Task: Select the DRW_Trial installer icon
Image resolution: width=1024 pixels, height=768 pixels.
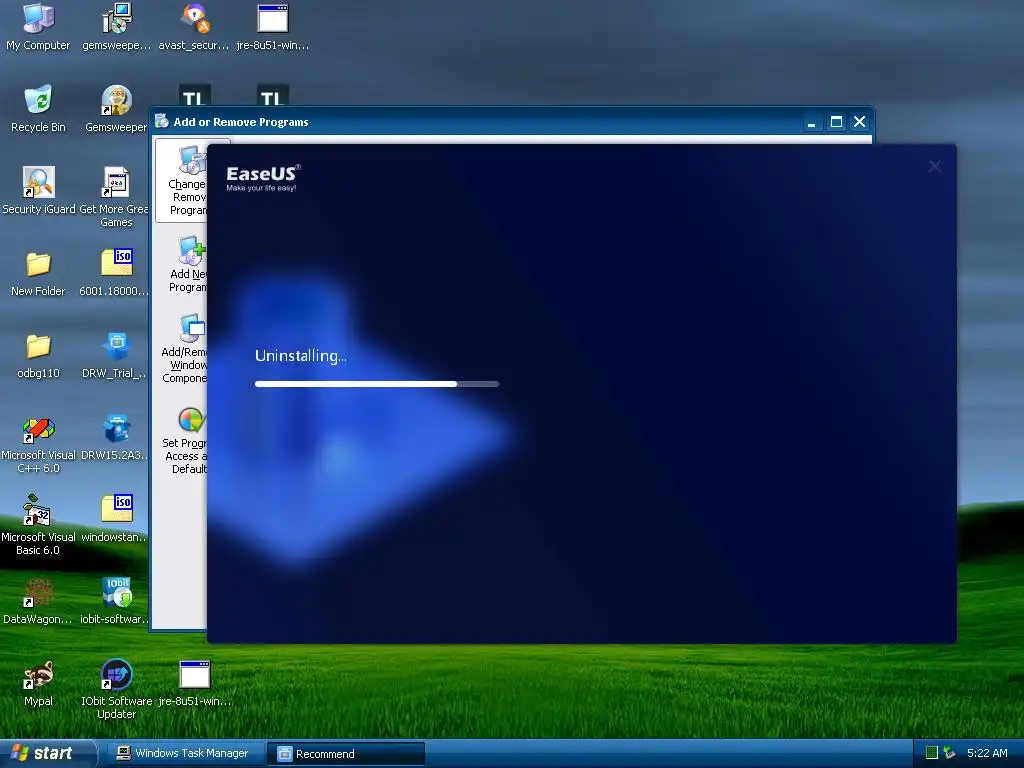Action: pyautogui.click(x=116, y=355)
